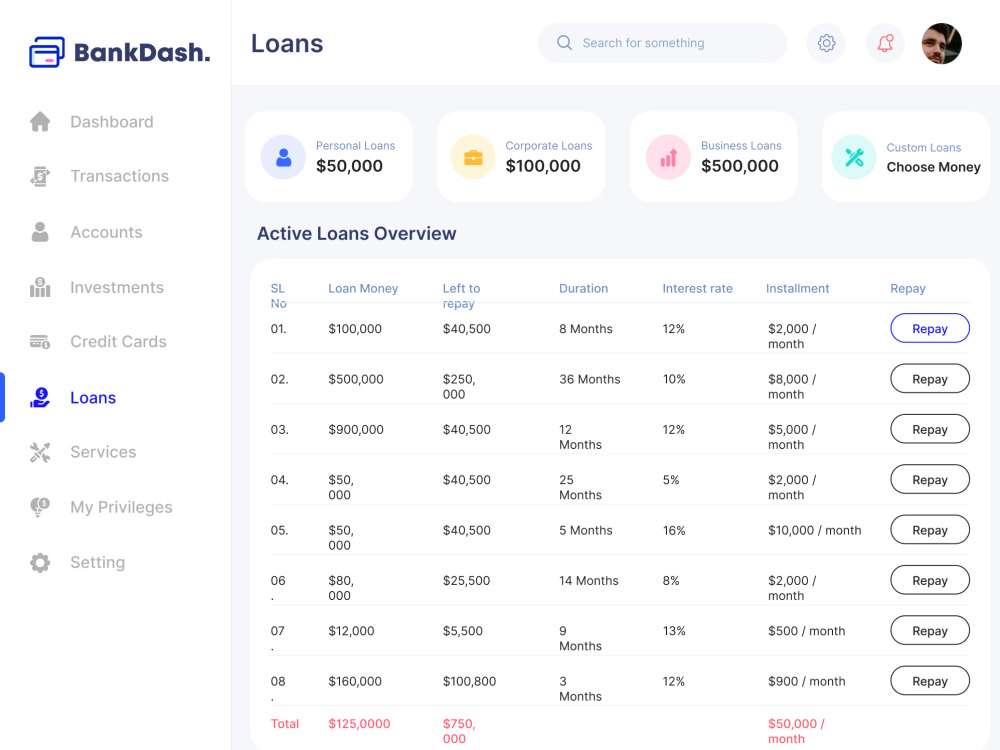The image size is (1000, 750).
Task: Repay loan 06 with $25,500 left
Action: 930,580
